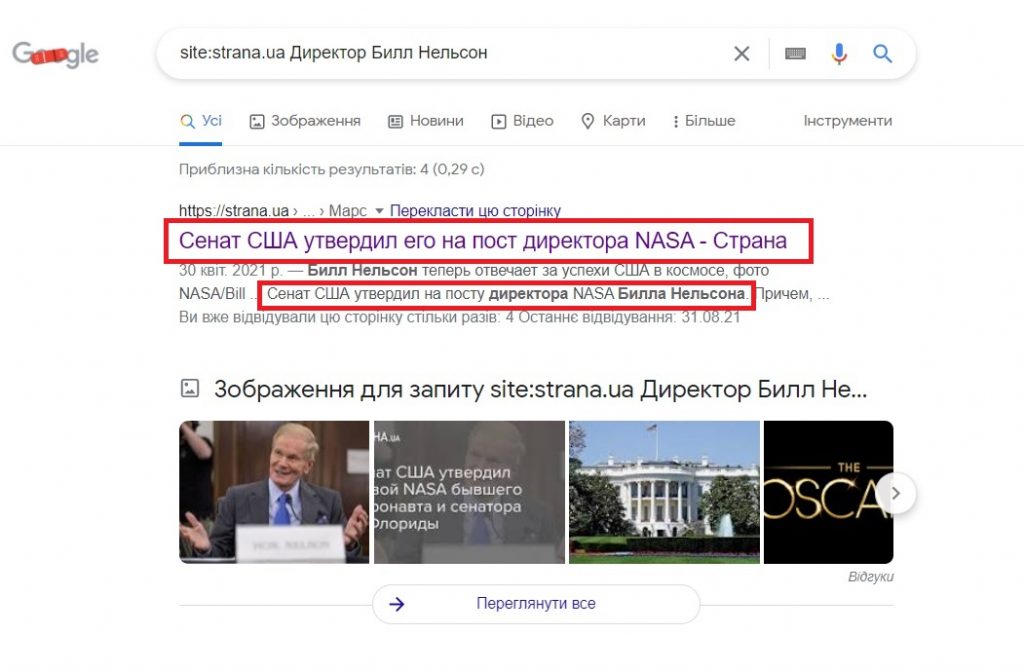This screenshot has width=1024, height=671.
Task: Click the Переглянути все button
Action: [x=536, y=604]
